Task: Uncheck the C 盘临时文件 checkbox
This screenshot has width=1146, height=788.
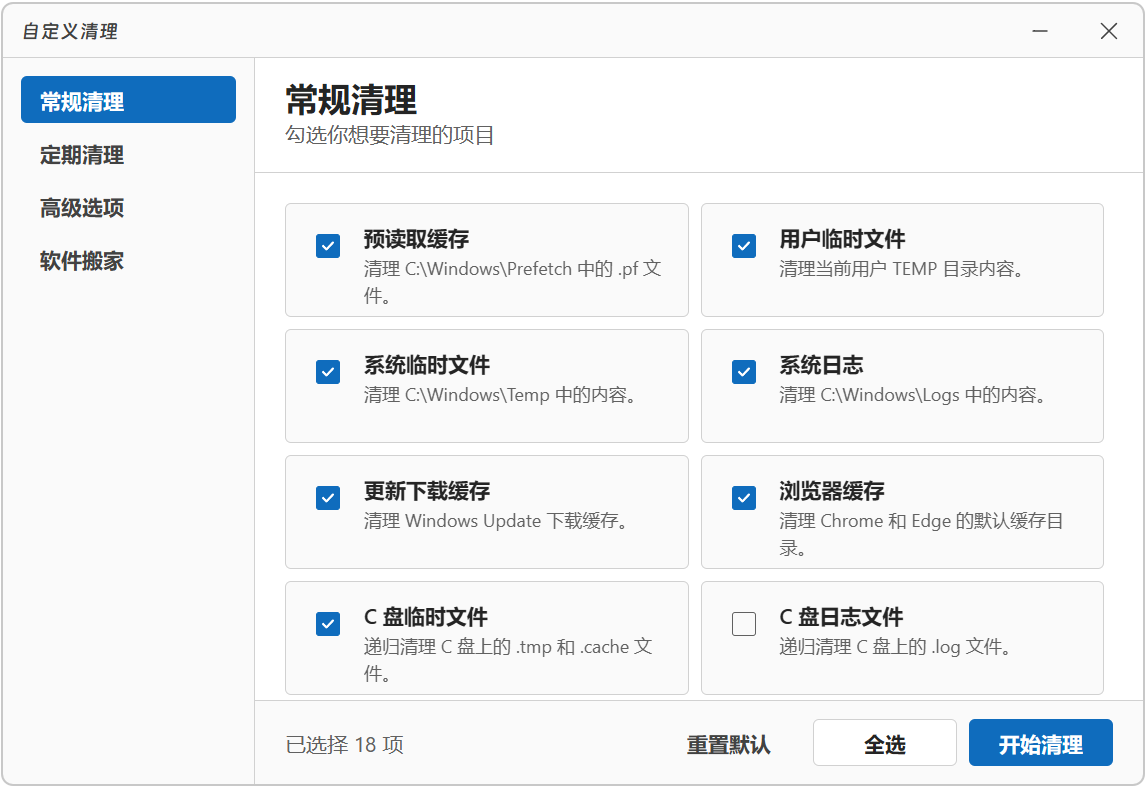Action: [x=327, y=624]
